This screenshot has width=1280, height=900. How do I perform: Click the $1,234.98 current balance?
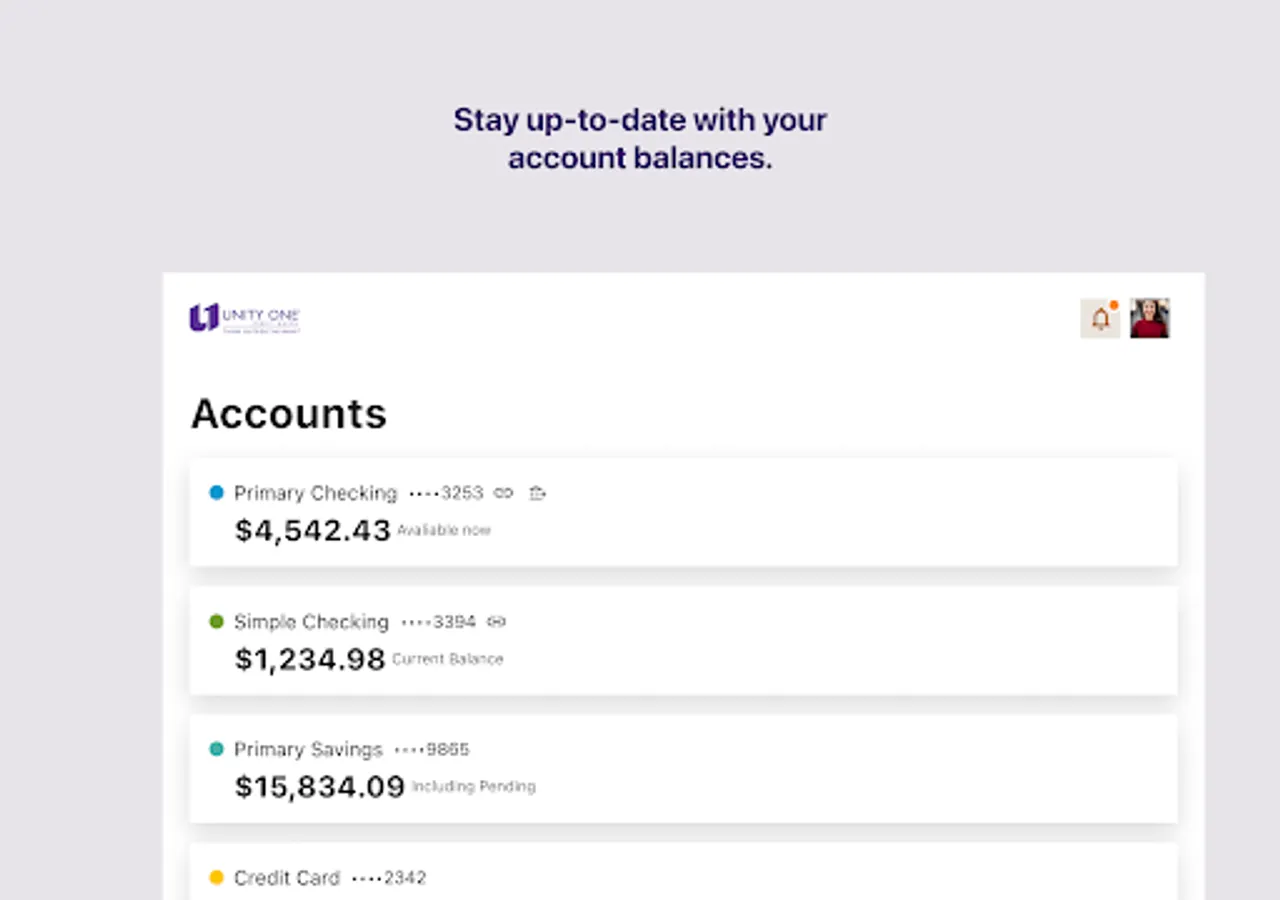tap(308, 659)
